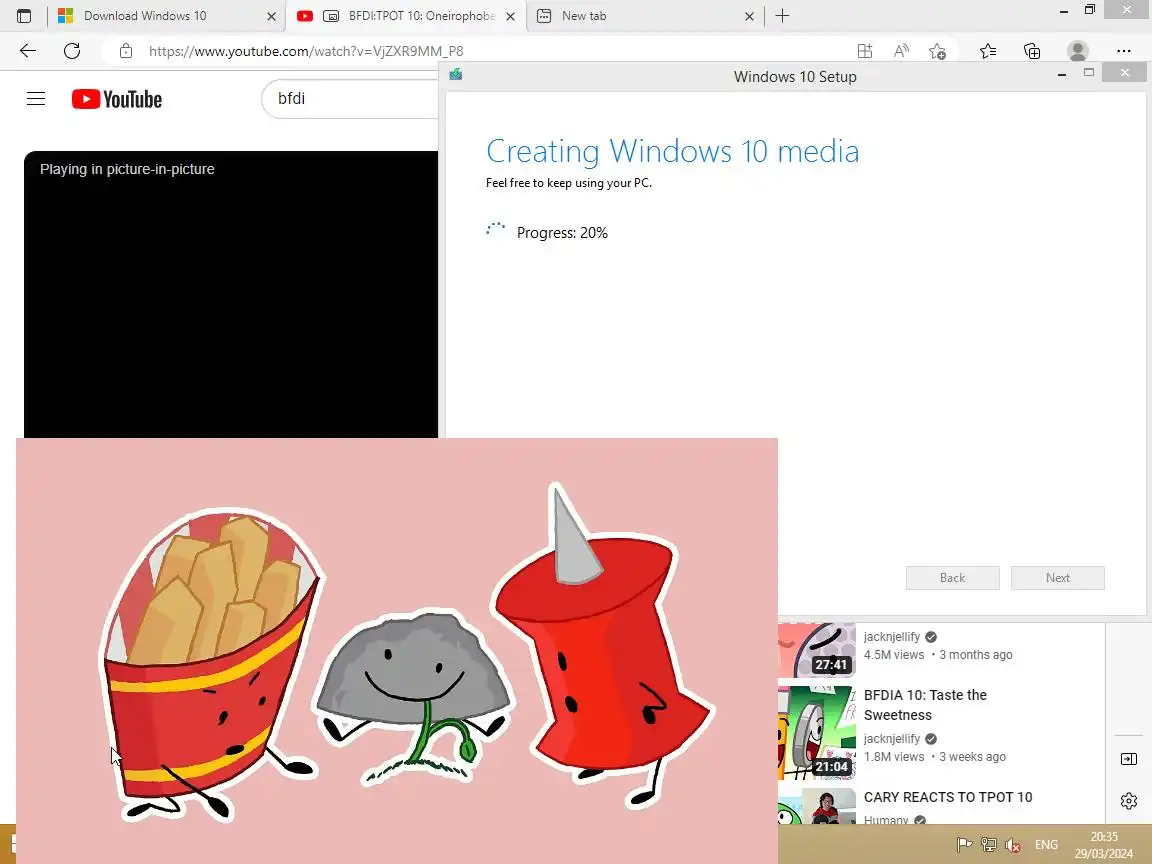This screenshot has height=864, width=1152.
Task: Click the Progress: 20% text
Action: [x=562, y=233]
